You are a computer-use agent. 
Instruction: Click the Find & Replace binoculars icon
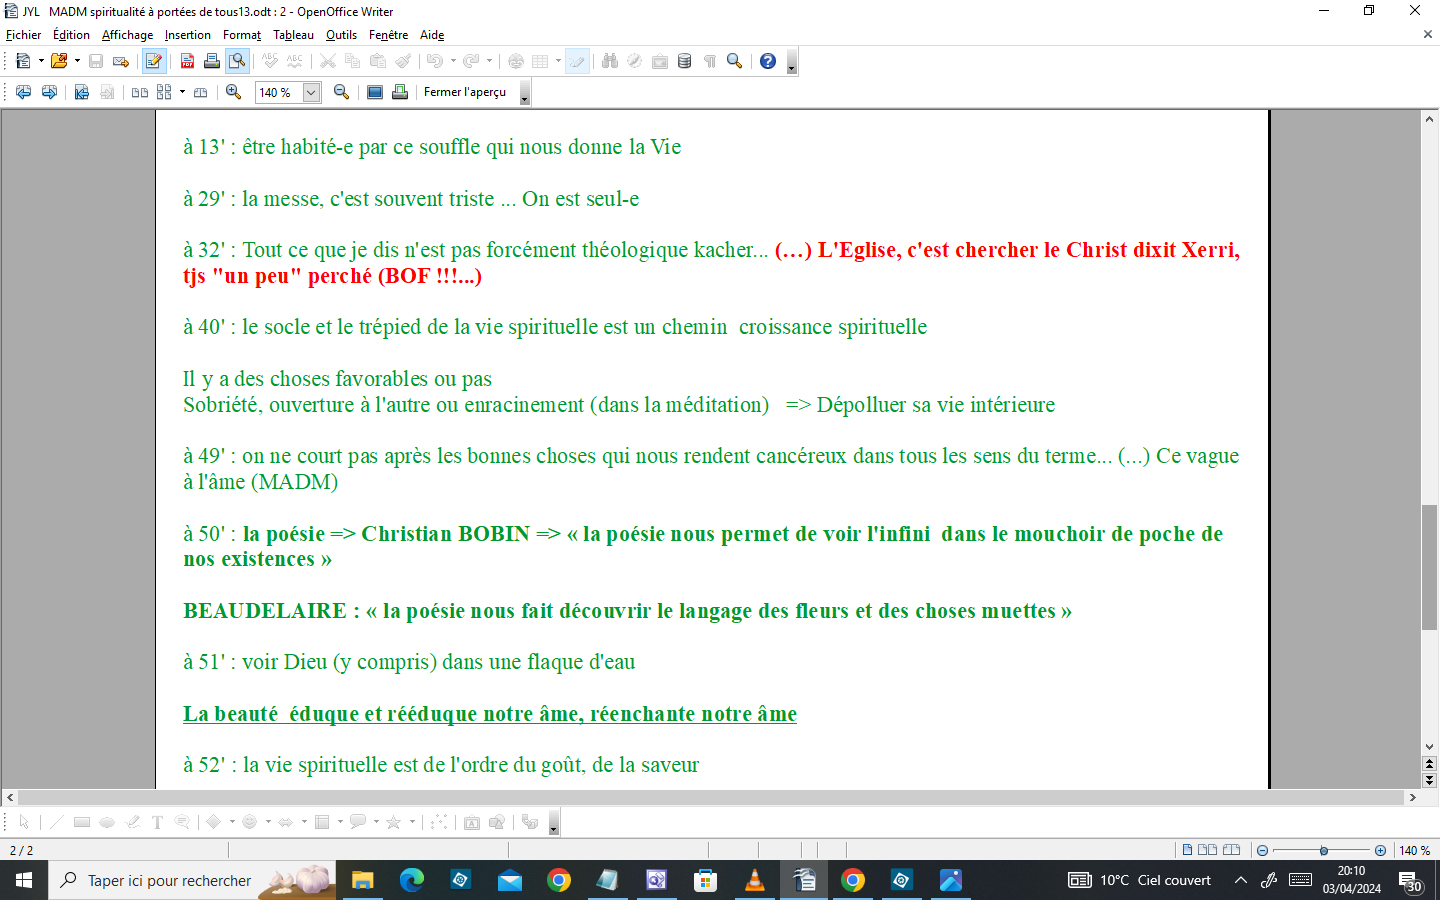[610, 61]
